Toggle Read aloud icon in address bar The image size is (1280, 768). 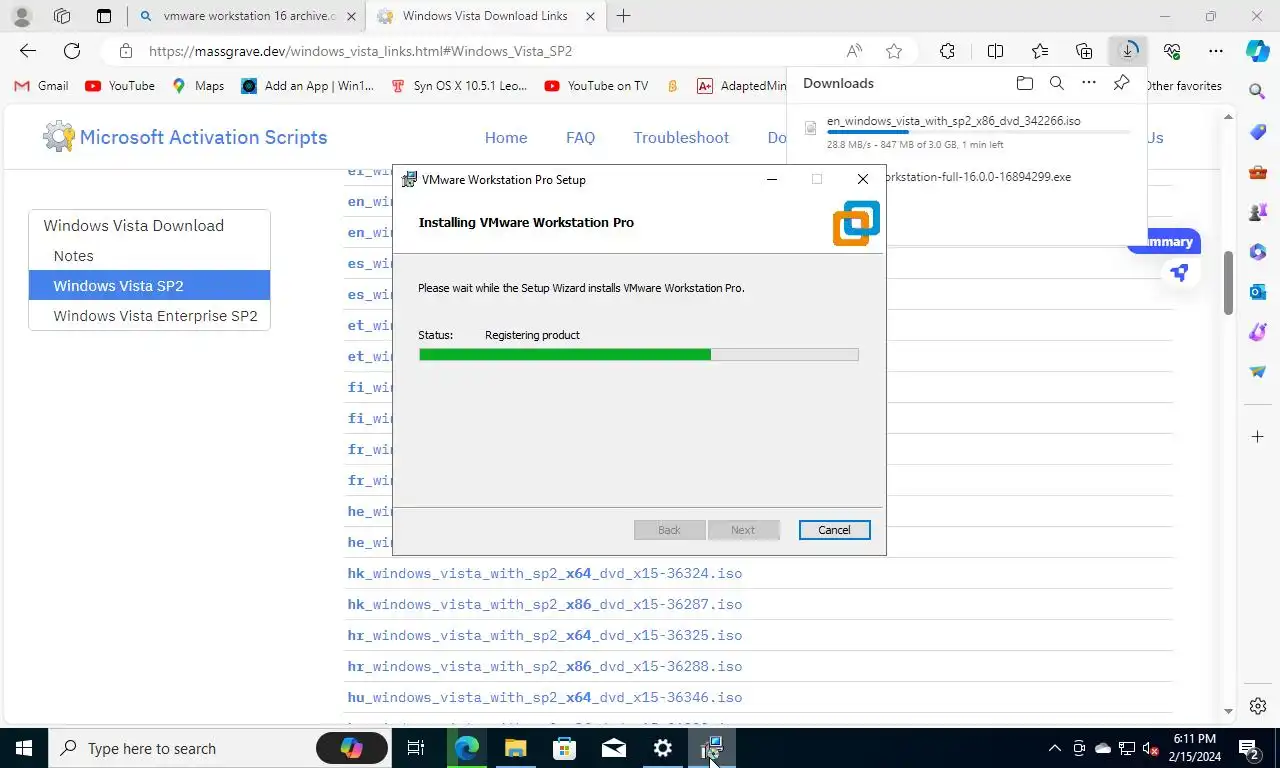(854, 51)
